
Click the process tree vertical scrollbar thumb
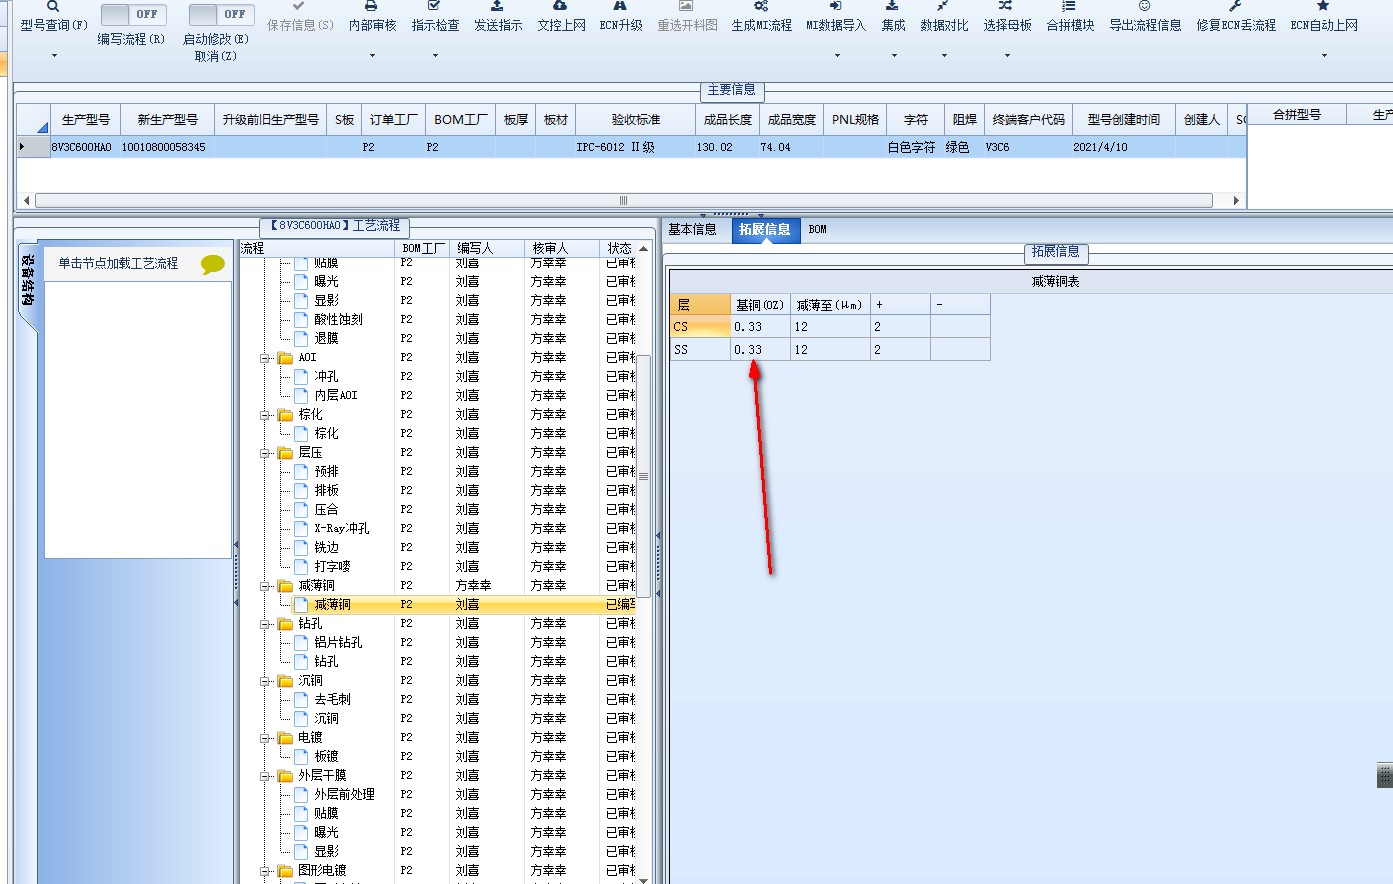644,476
